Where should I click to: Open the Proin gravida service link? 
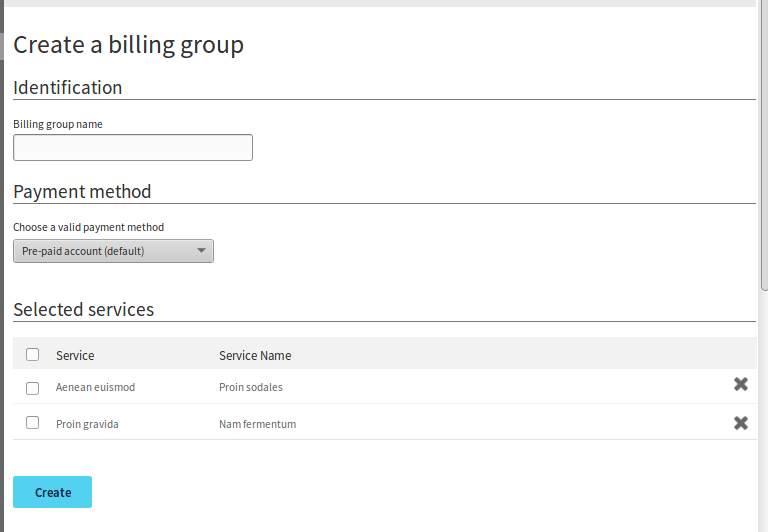click(87, 424)
